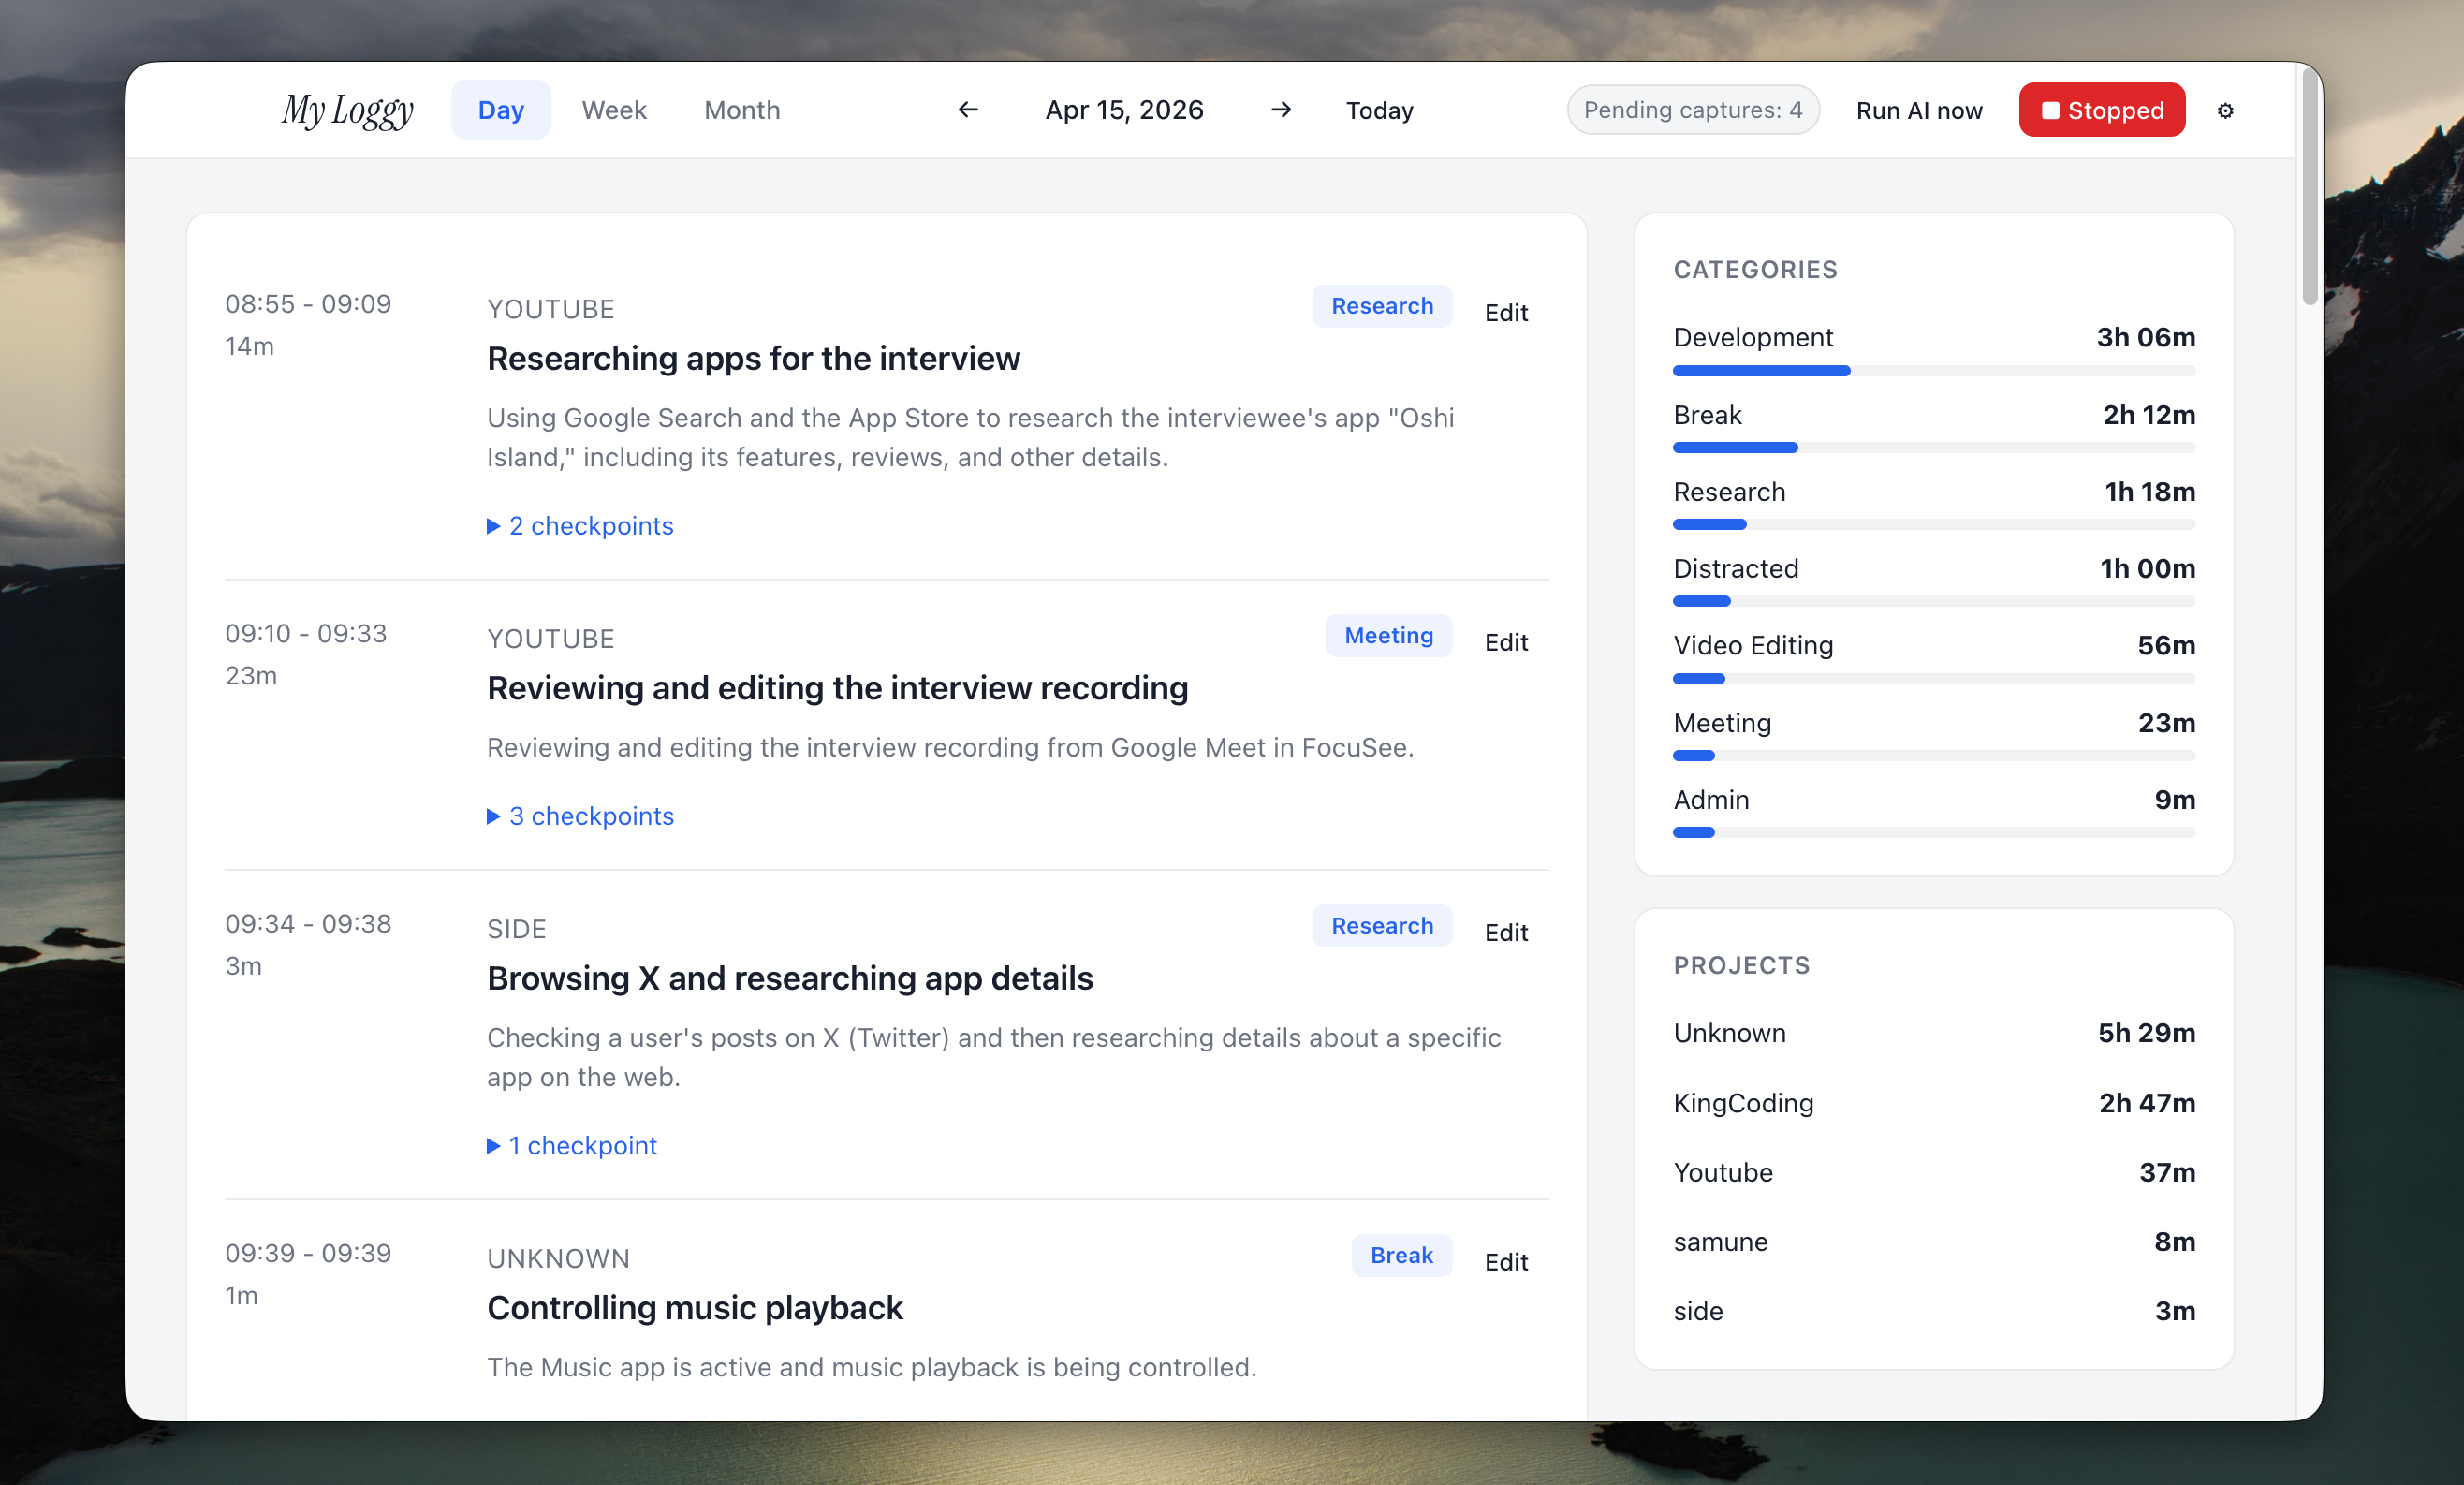Edit the Controlling music playback entry
This screenshot has height=1485, width=2464.
1505,1262
